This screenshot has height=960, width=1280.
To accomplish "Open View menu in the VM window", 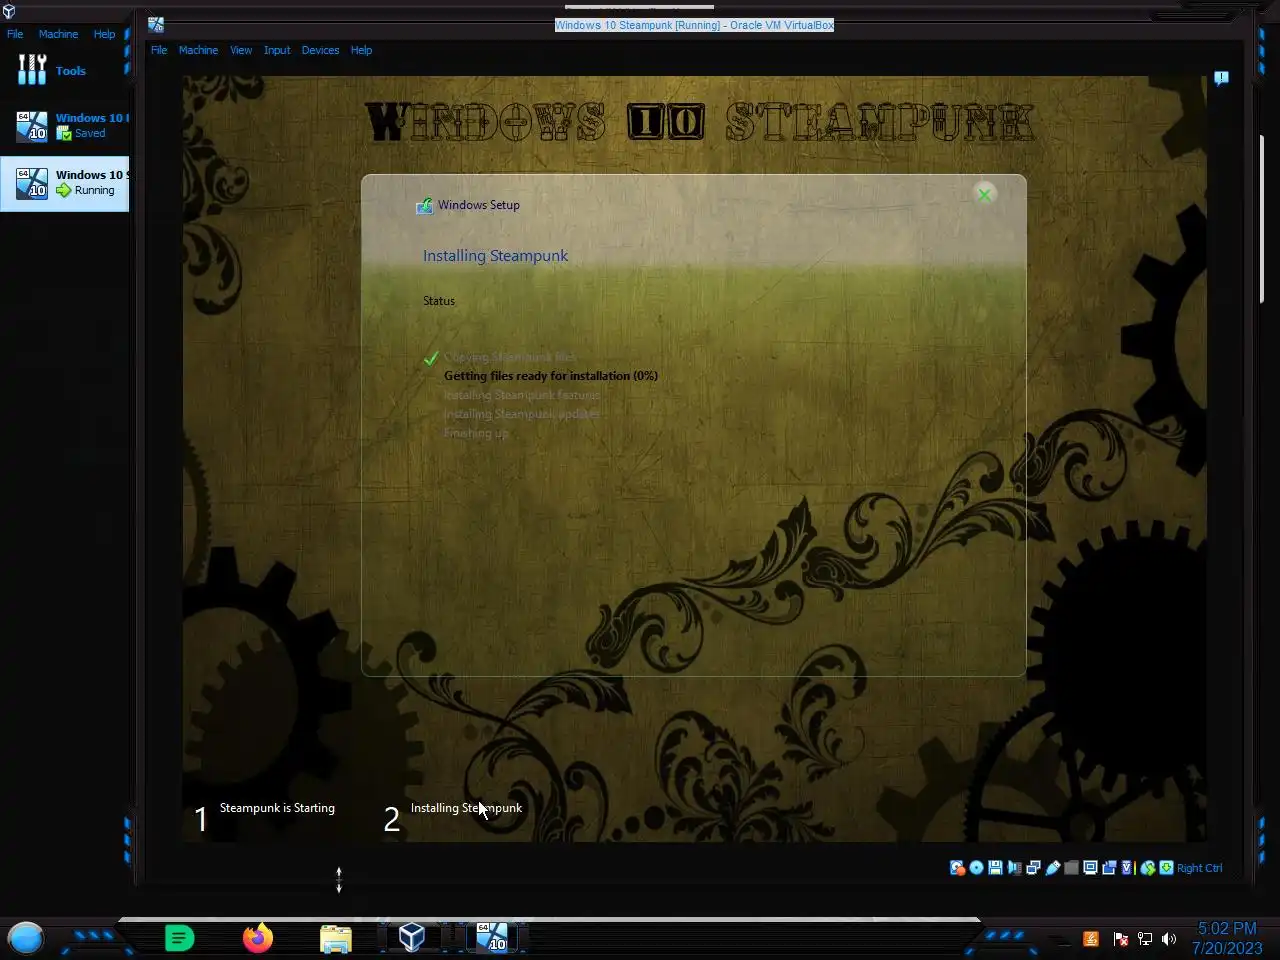I will pos(241,50).
